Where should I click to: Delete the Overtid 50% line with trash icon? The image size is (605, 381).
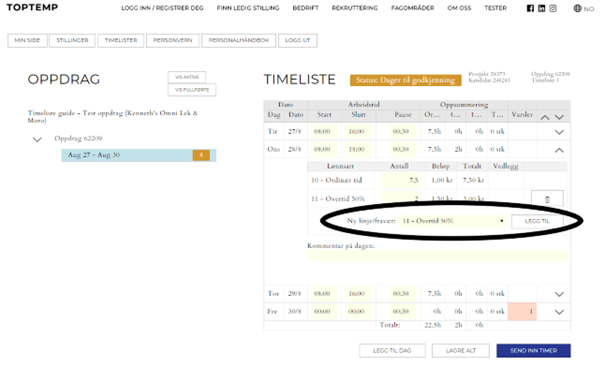pyautogui.click(x=547, y=199)
